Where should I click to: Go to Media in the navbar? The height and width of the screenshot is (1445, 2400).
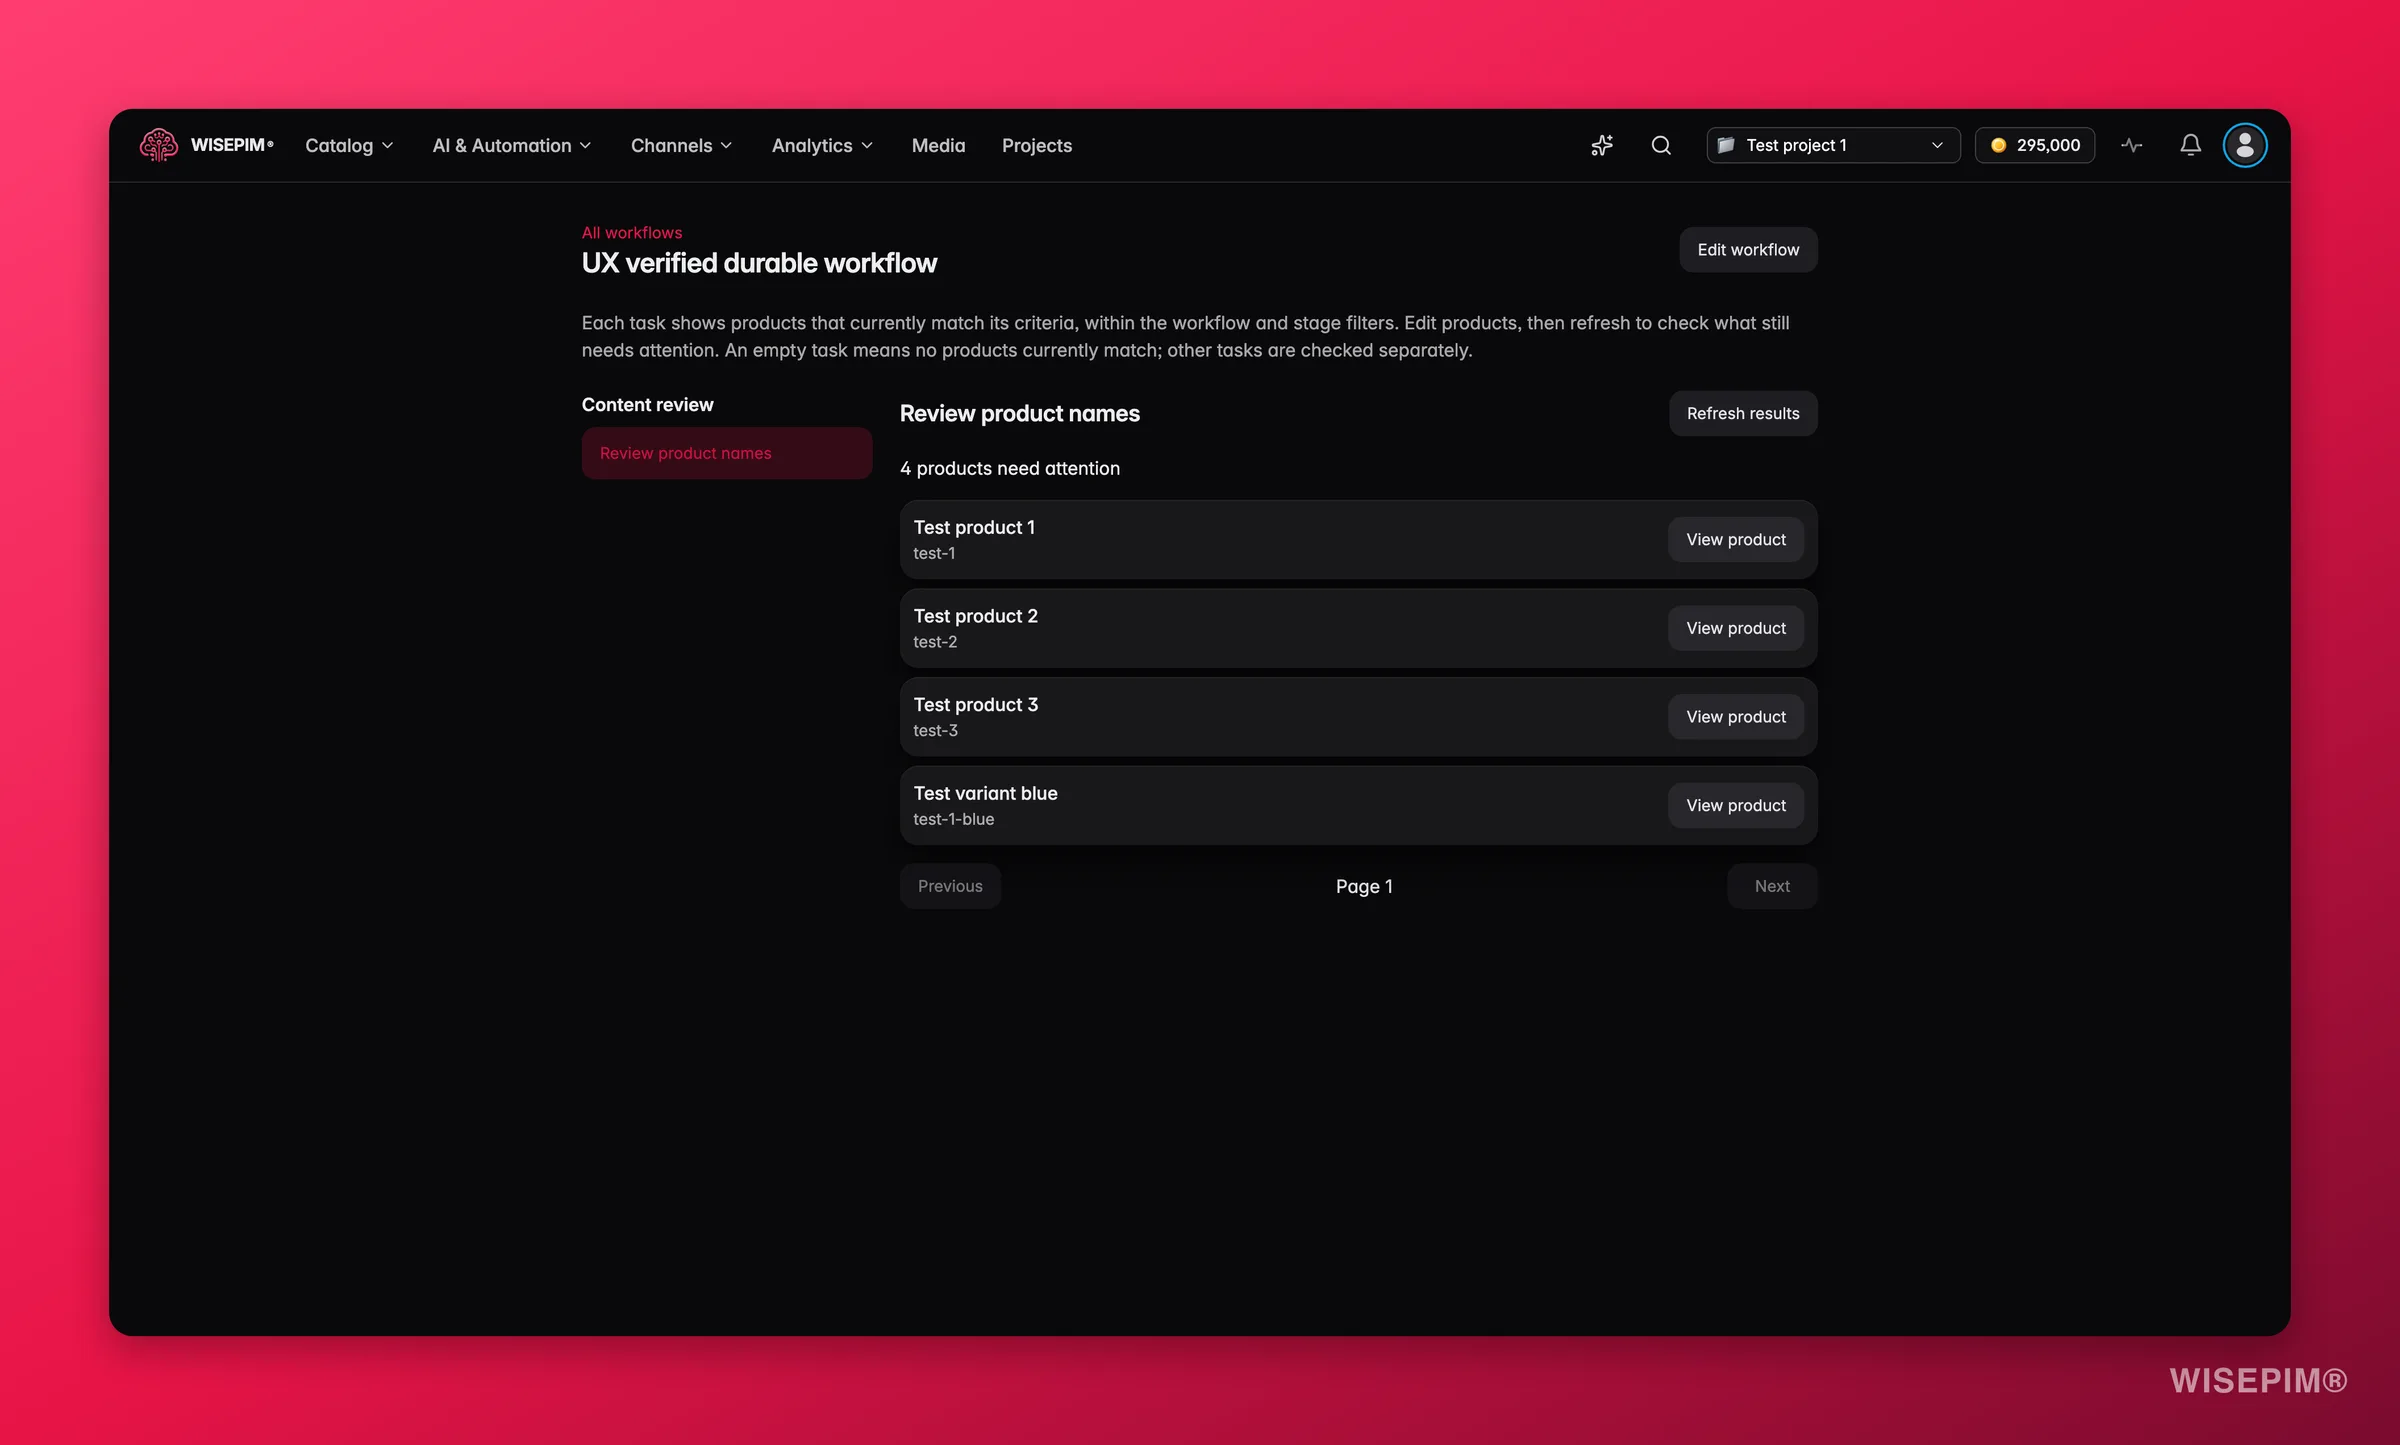tap(938, 145)
